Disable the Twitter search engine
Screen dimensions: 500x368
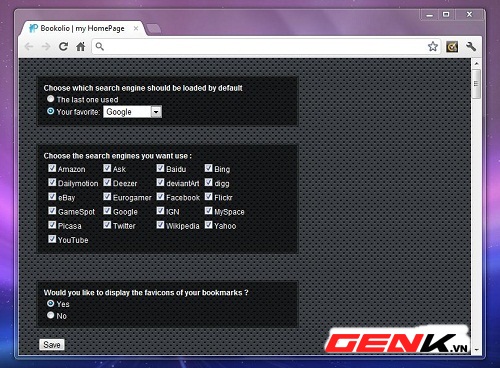point(107,225)
